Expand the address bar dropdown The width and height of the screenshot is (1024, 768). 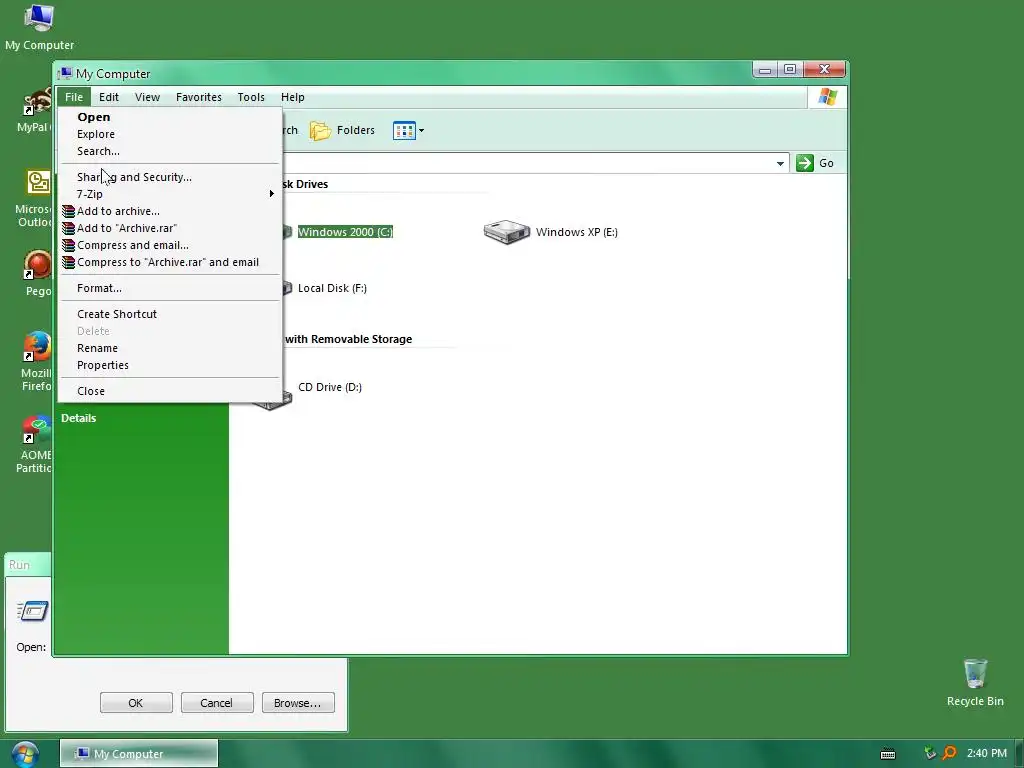780,163
